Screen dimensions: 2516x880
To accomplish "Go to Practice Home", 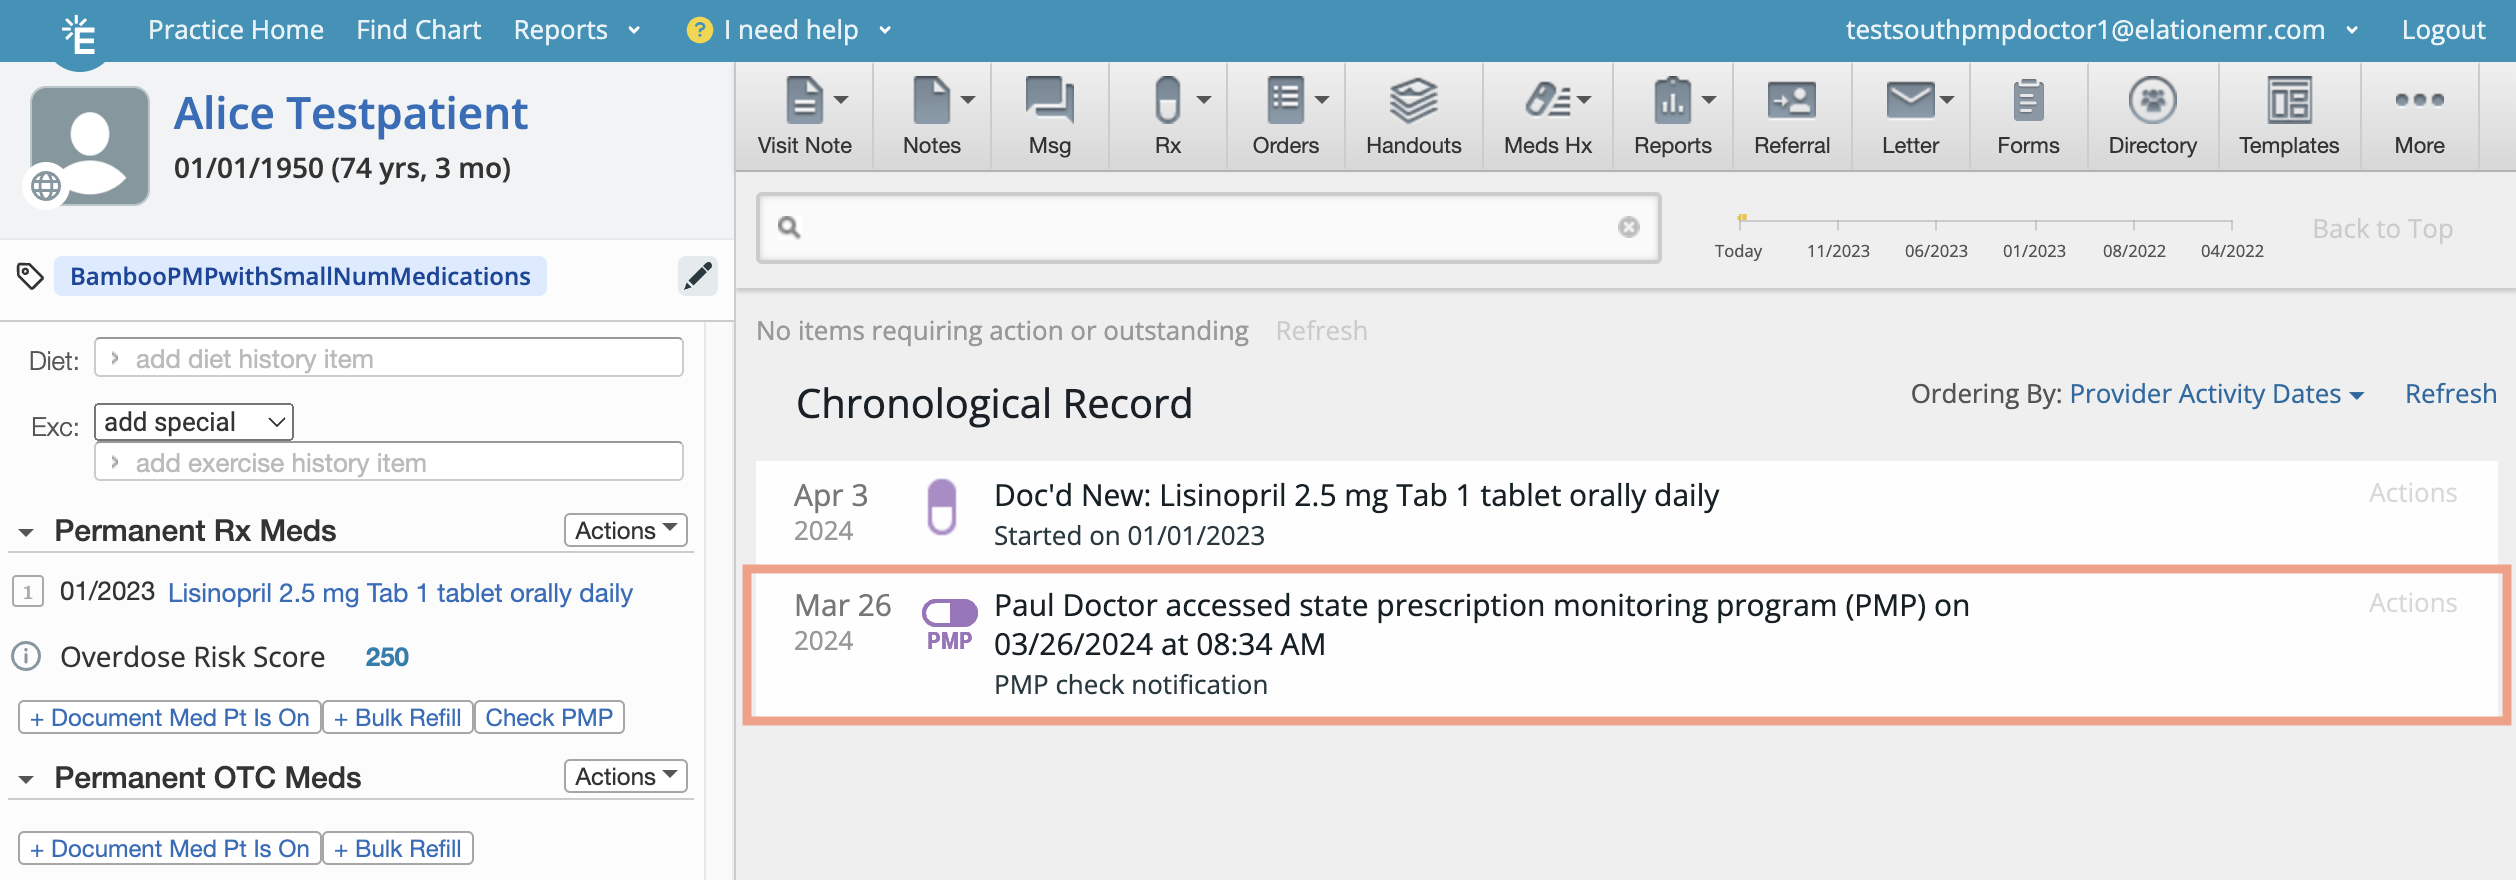I will pos(236,30).
